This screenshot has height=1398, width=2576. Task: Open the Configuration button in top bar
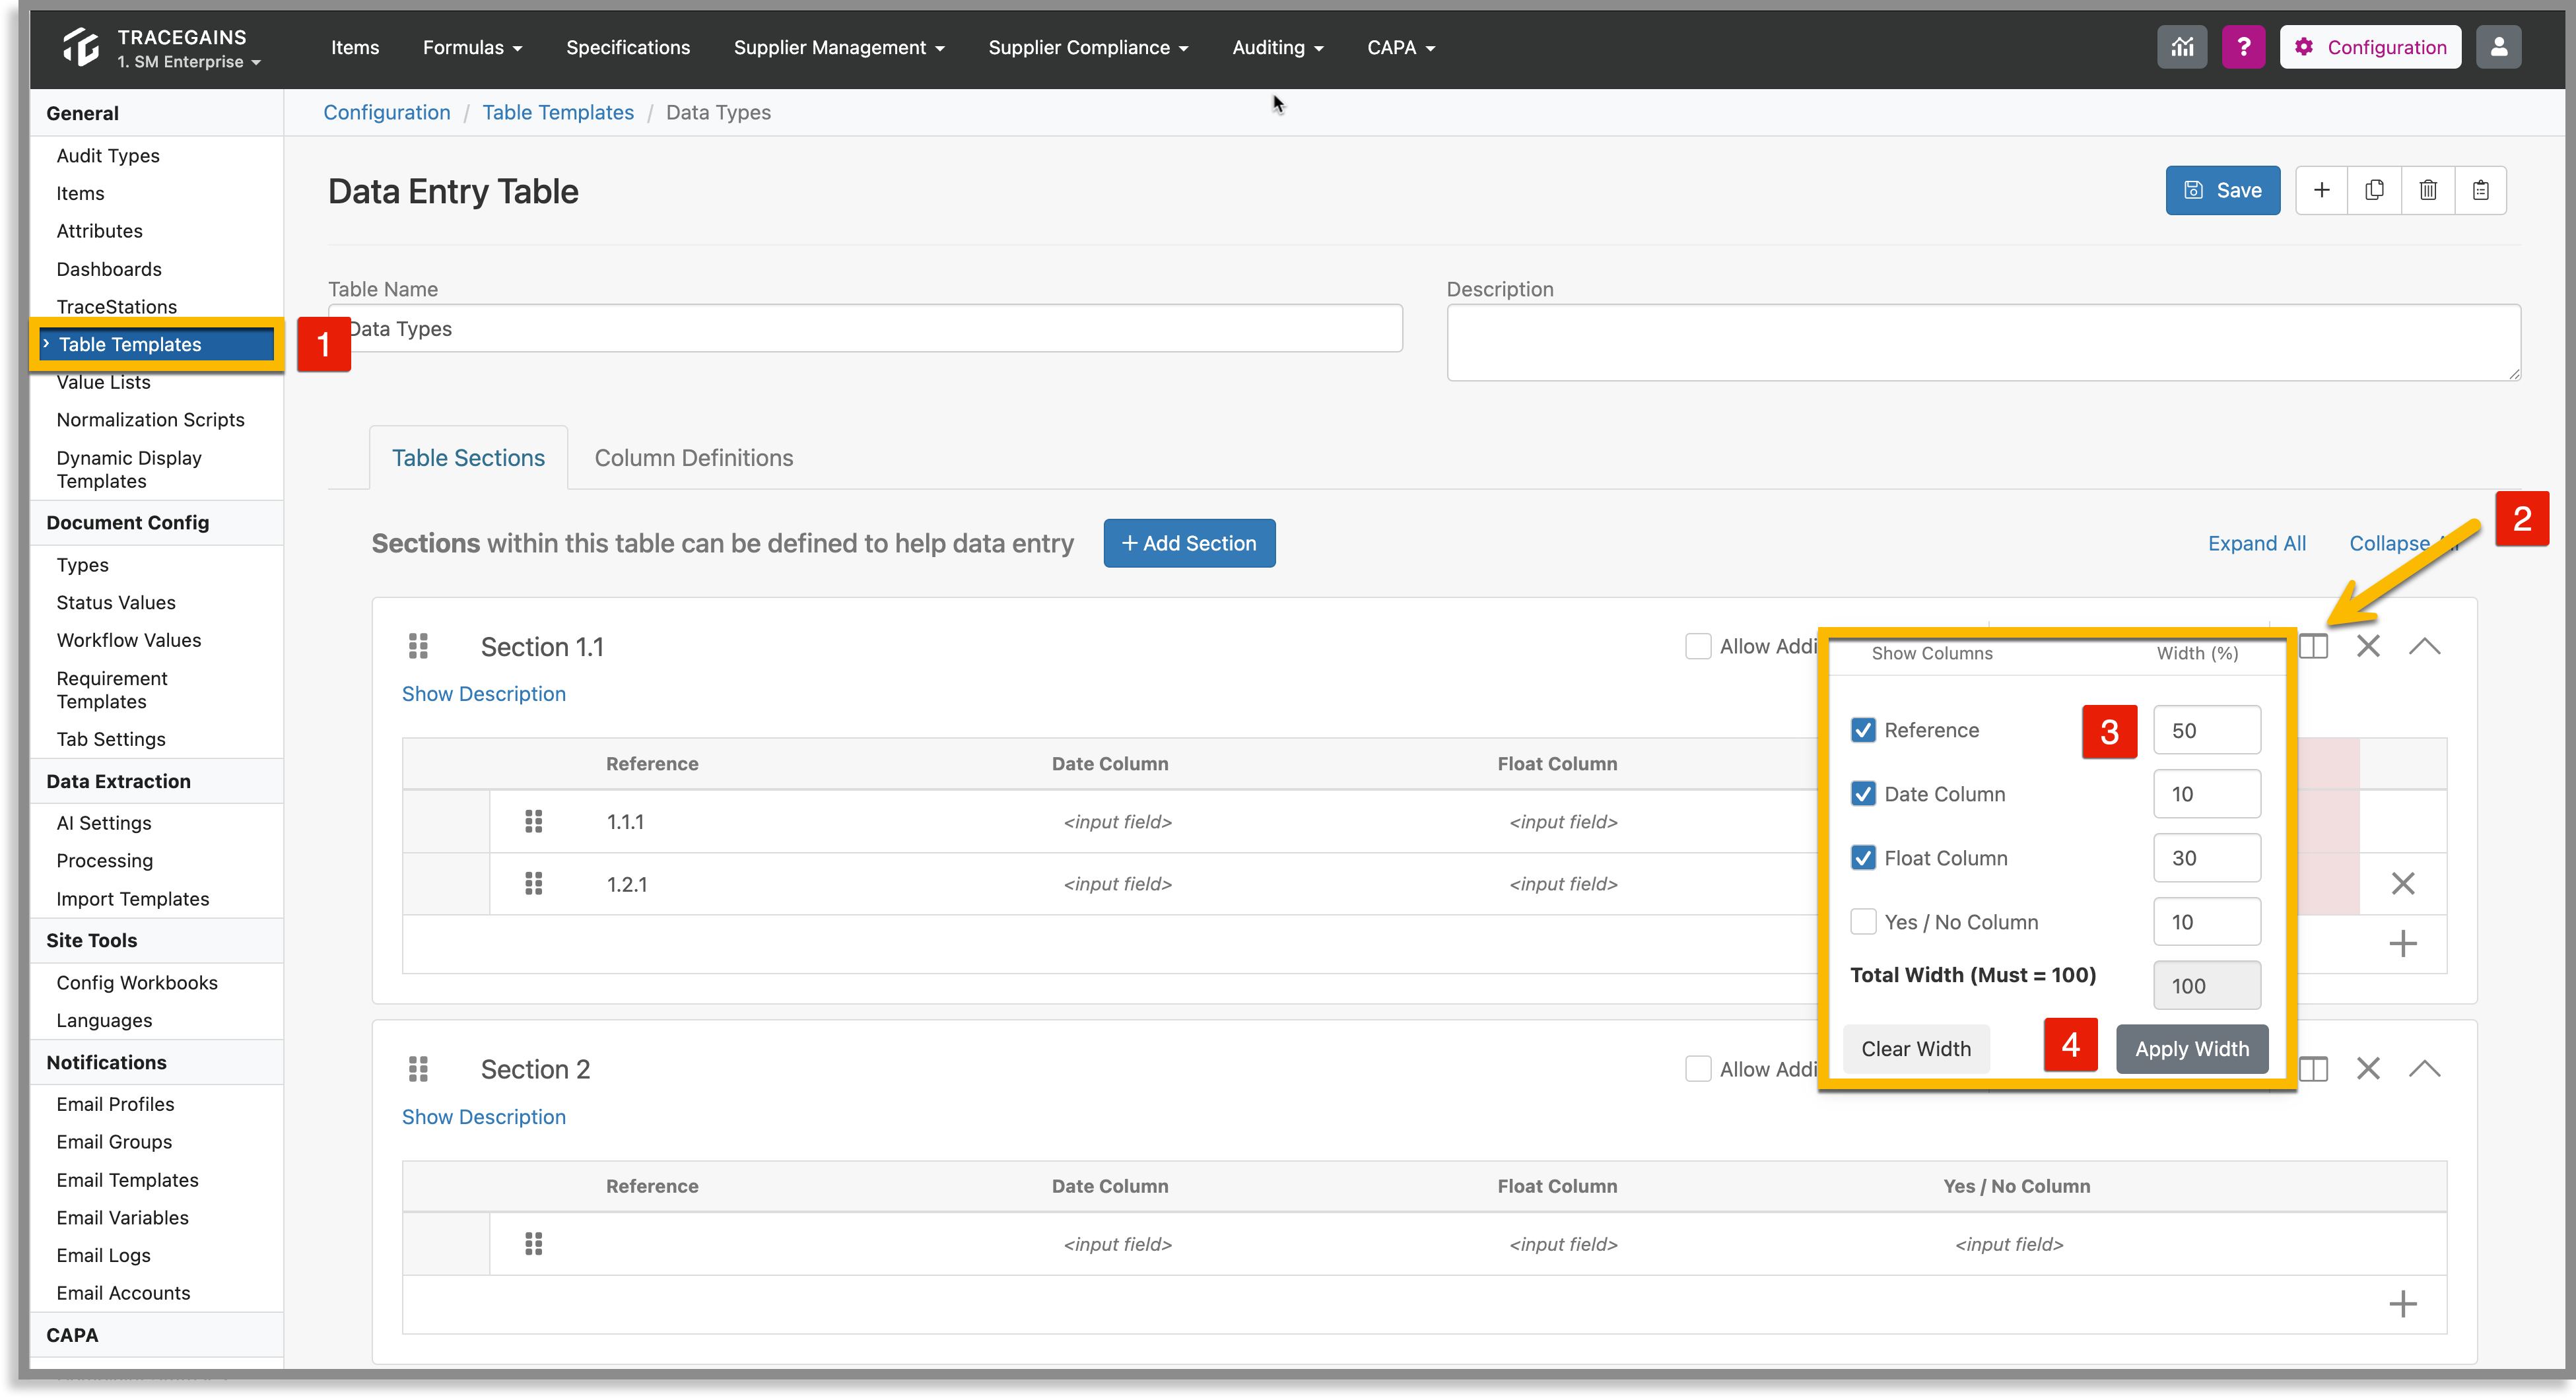point(2370,47)
